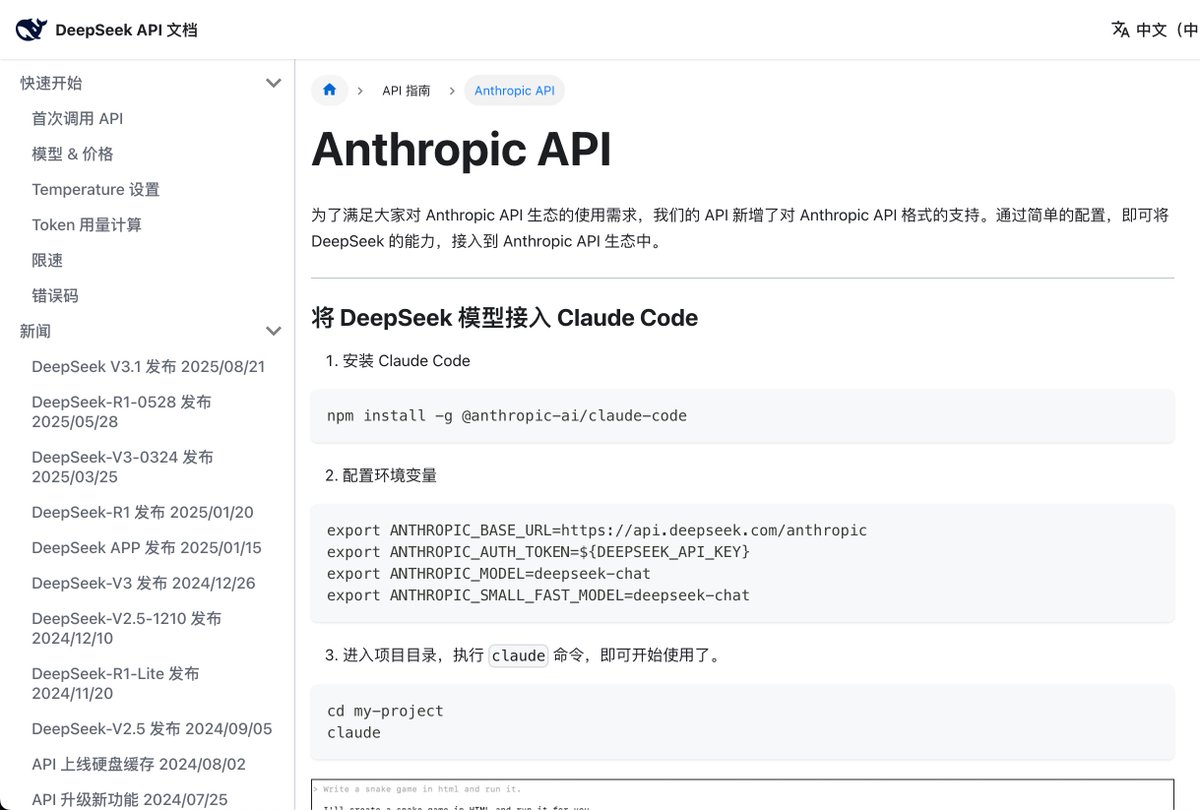Open DeepSeek-R1-Lite 发布 news item
Image resolution: width=1200 pixels, height=810 pixels.
pos(115,684)
